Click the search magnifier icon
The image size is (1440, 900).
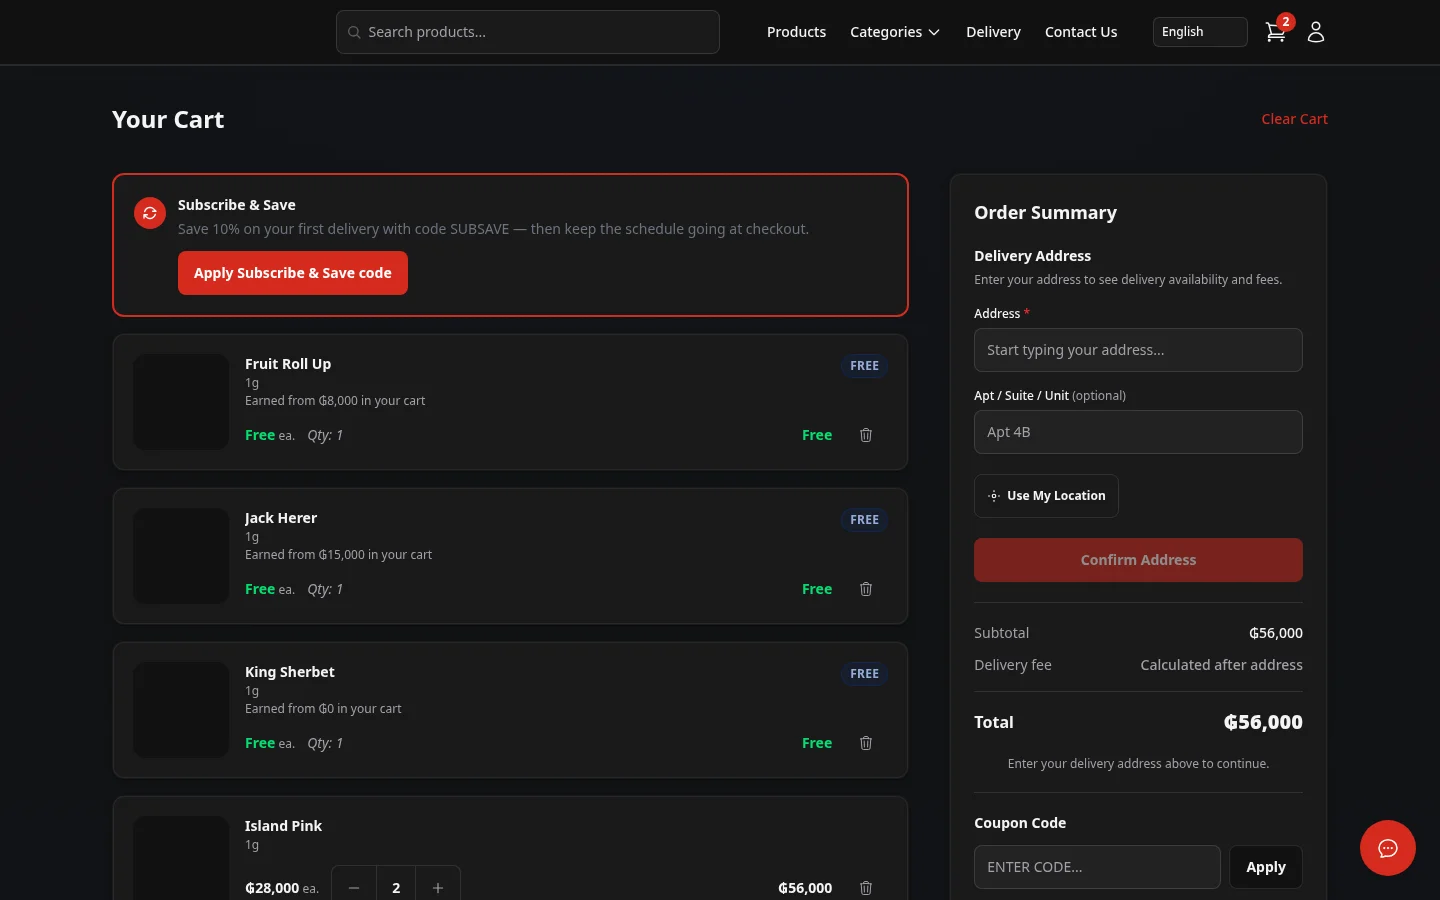pos(354,32)
